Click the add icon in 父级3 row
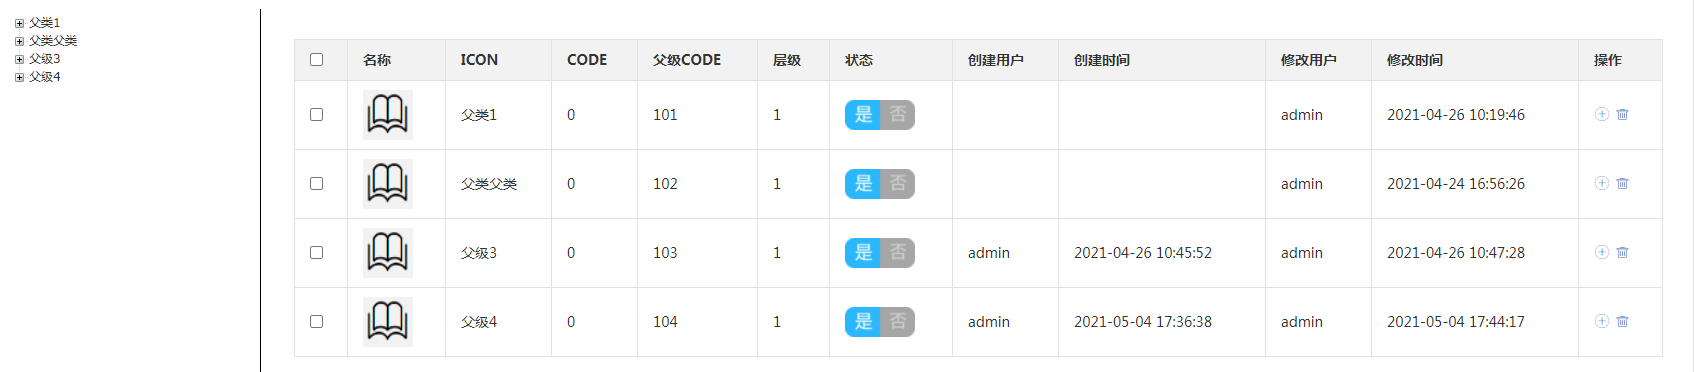Image resolution: width=1694 pixels, height=372 pixels. [x=1601, y=252]
